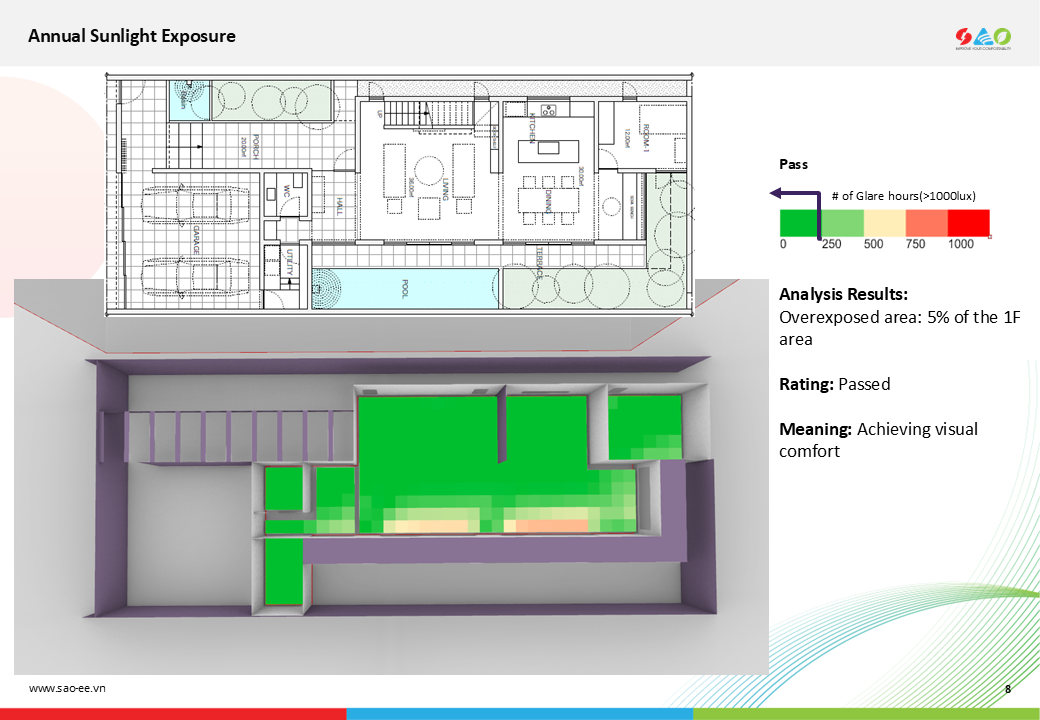Click the DINING label on the floor plan
The height and width of the screenshot is (720, 1040).
[549, 200]
